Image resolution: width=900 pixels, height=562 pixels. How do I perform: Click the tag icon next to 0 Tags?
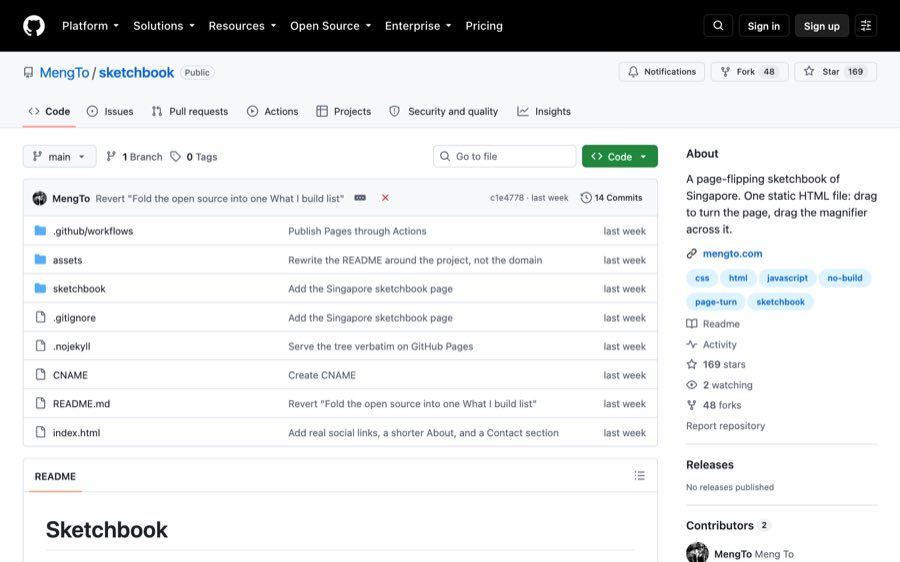176,156
